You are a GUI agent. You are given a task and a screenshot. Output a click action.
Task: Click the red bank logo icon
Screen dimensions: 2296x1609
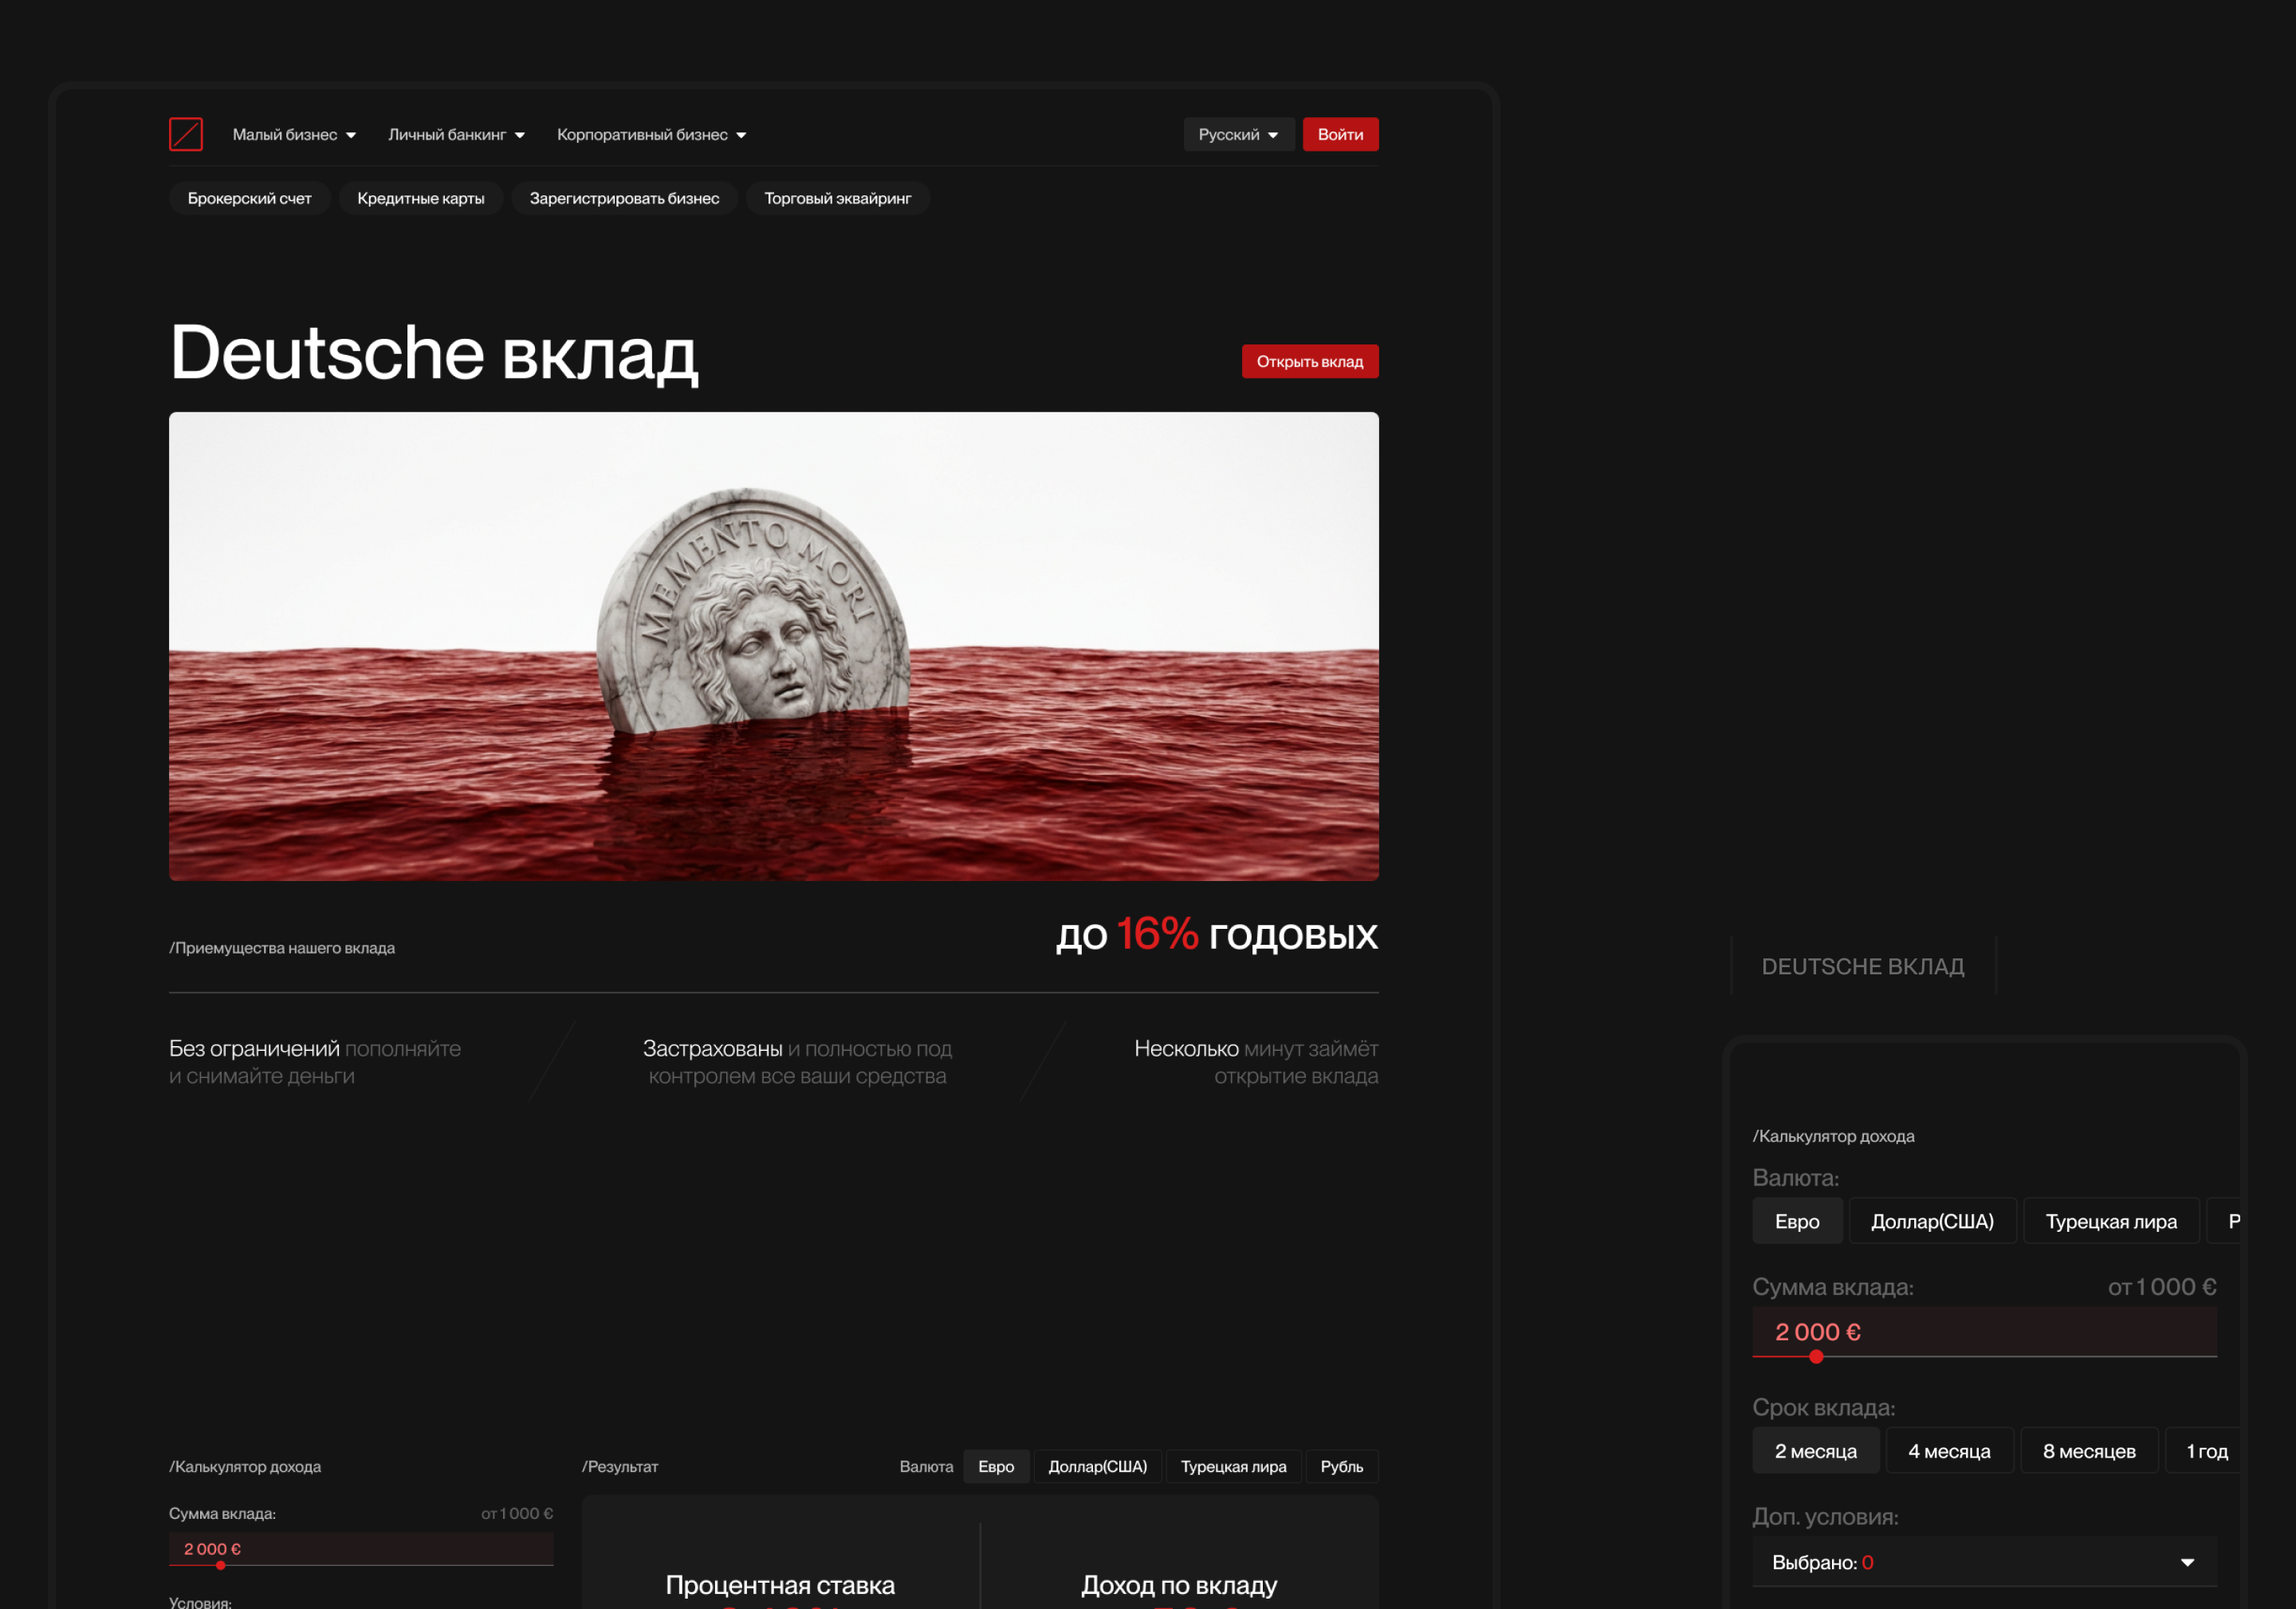click(x=186, y=134)
